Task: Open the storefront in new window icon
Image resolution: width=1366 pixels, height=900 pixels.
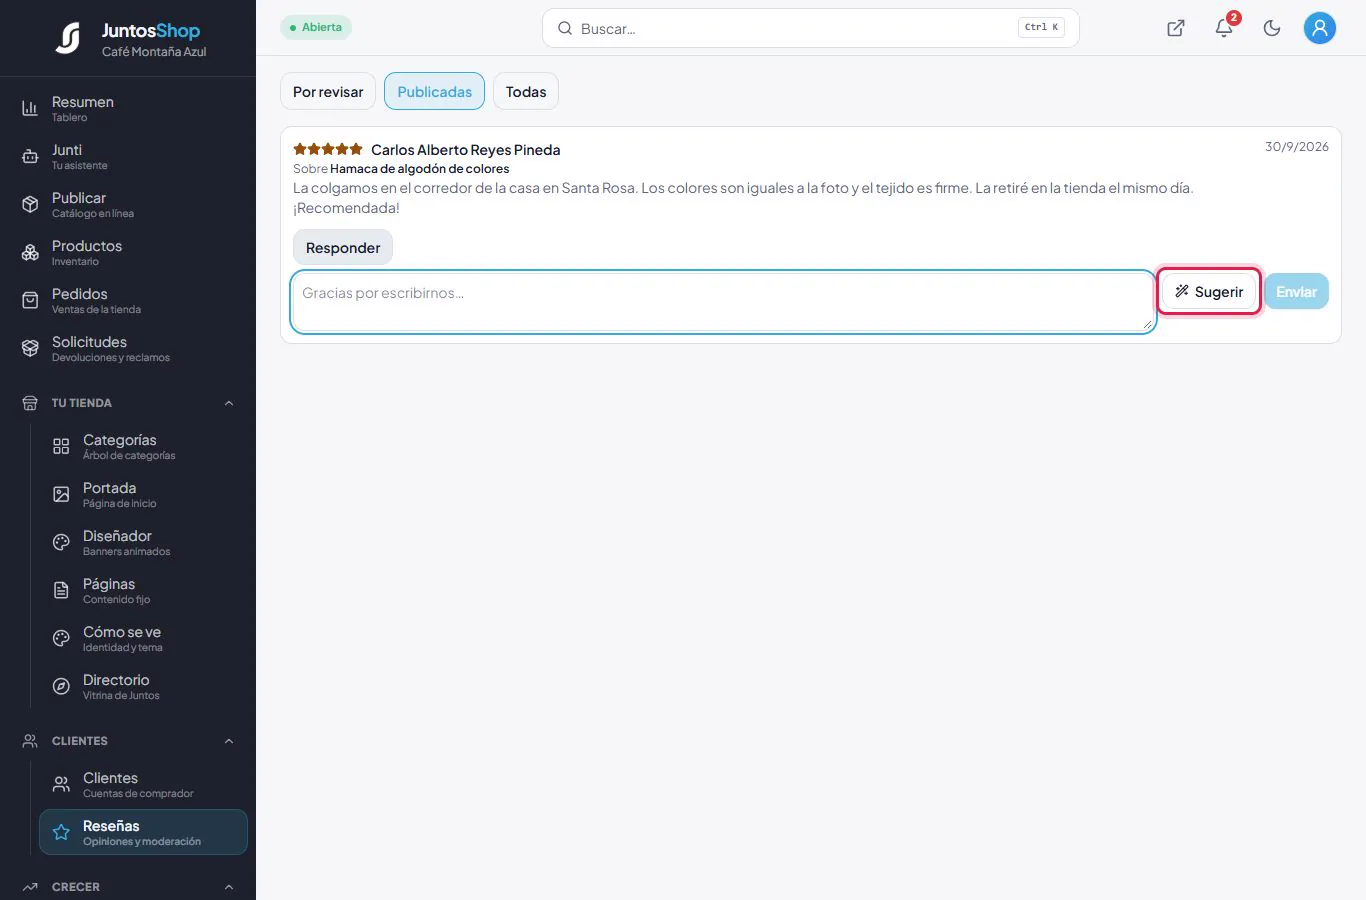Action: tap(1176, 28)
